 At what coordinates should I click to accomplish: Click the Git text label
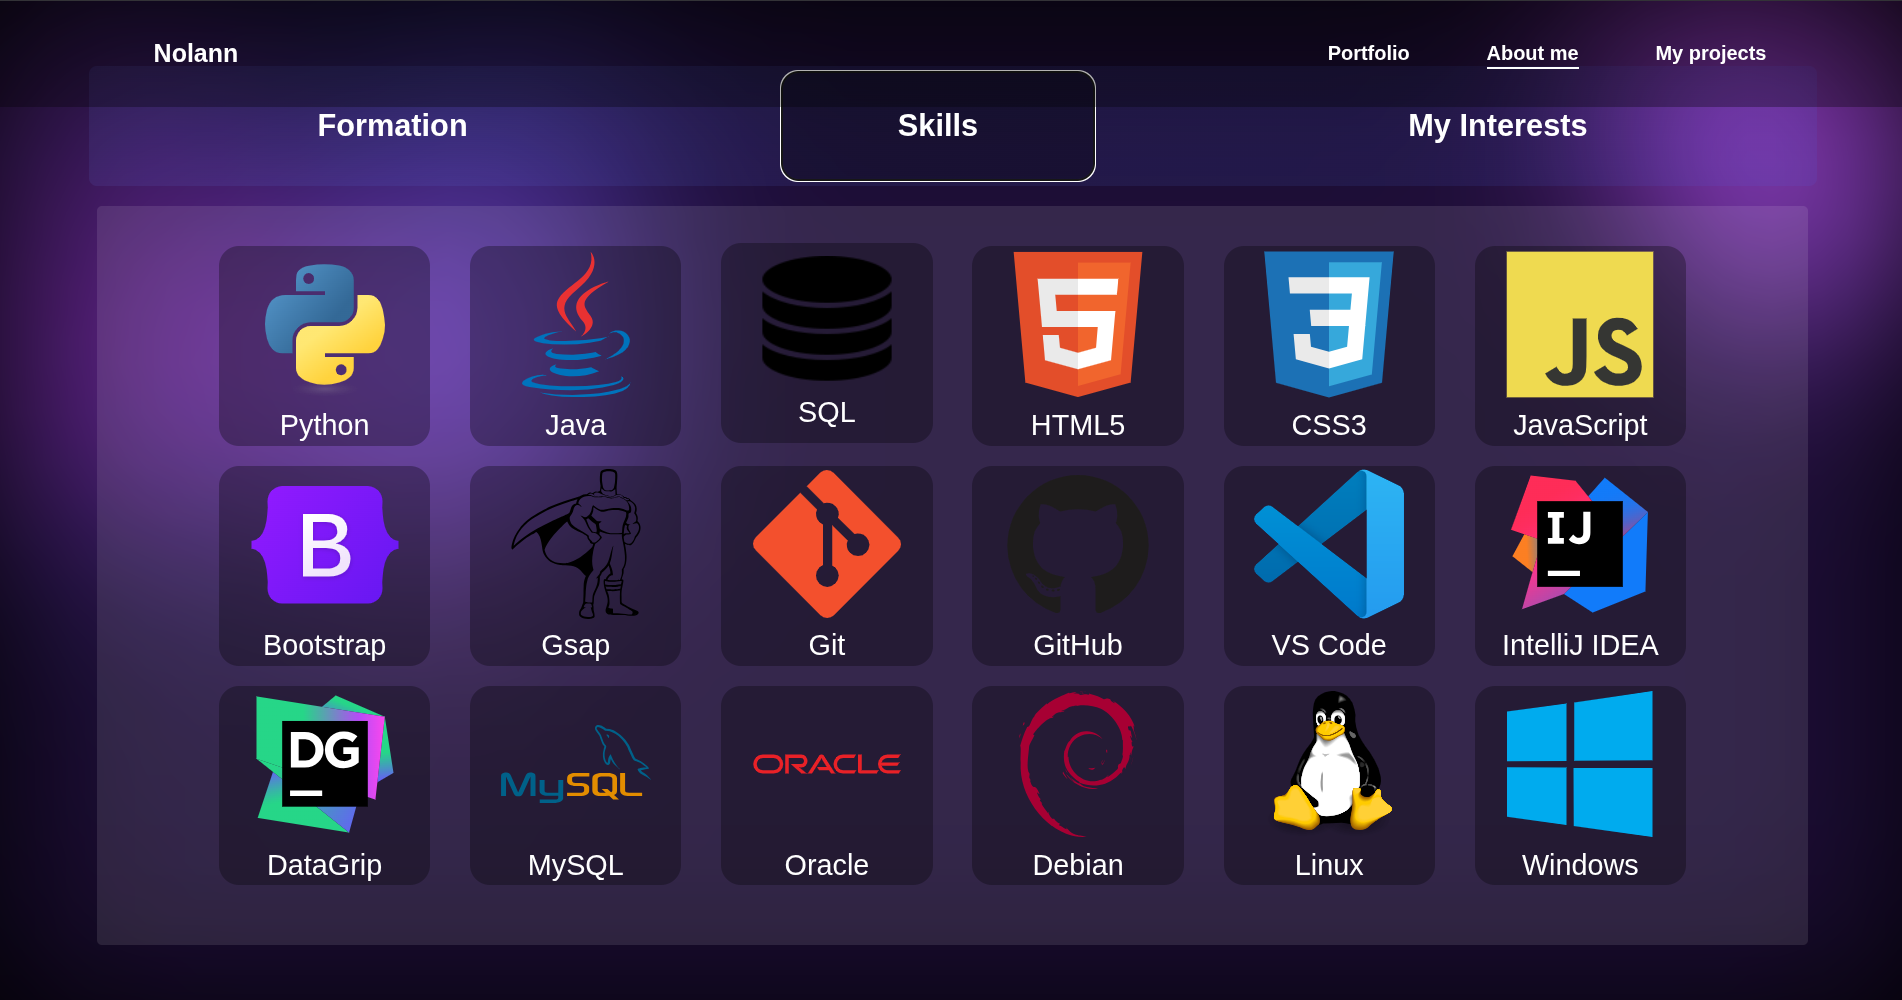(x=827, y=645)
